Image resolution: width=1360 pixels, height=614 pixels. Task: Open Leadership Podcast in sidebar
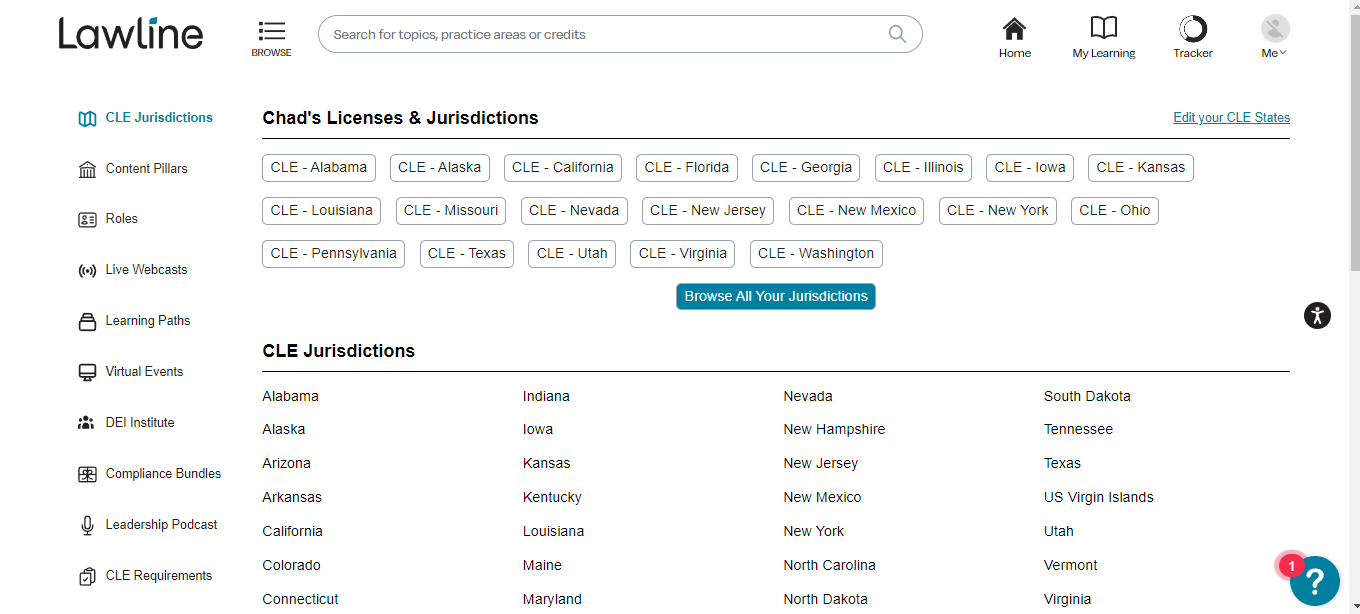coord(162,524)
